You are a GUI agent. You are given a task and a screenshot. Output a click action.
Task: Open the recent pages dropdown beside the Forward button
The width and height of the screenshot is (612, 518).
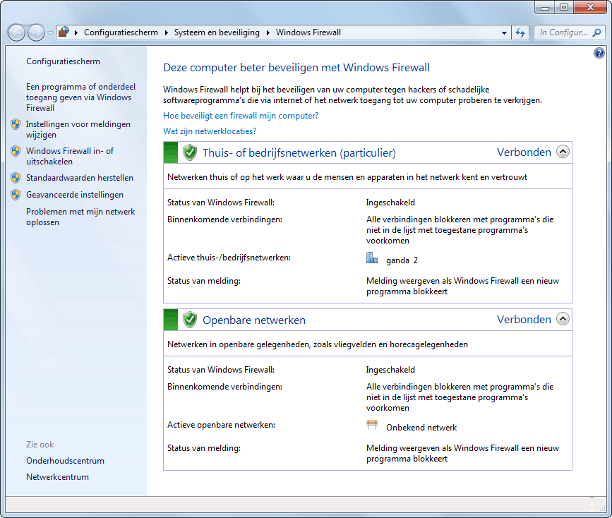point(50,33)
